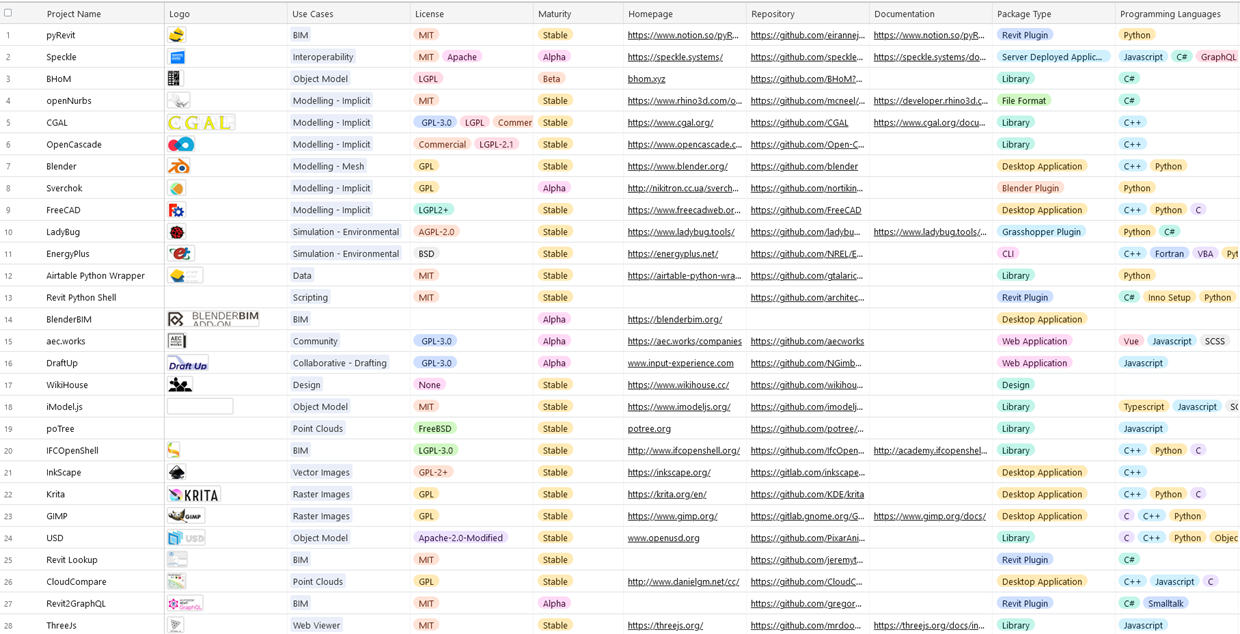Image resolution: width=1240 pixels, height=634 pixels.
Task: Click the pyRevit logo thumbnail
Action: point(176,35)
